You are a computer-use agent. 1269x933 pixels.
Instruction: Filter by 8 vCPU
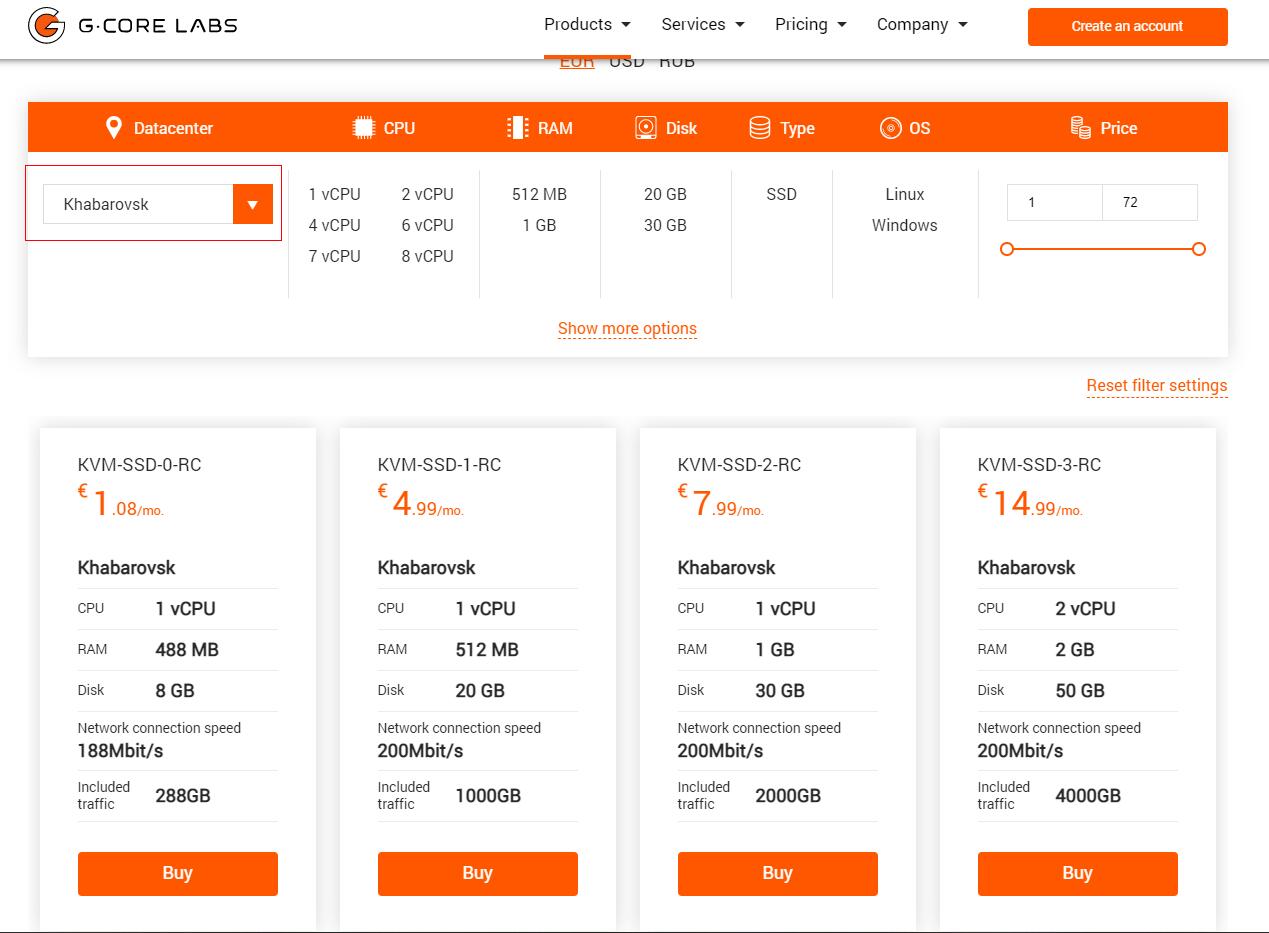[x=427, y=256]
